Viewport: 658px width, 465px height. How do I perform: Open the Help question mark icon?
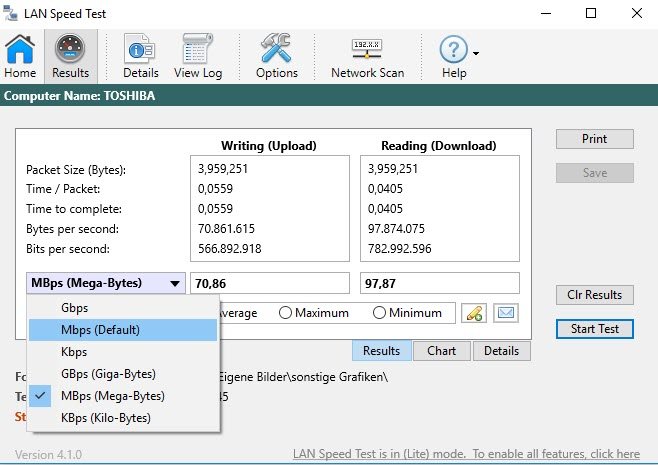pyautogui.click(x=454, y=50)
